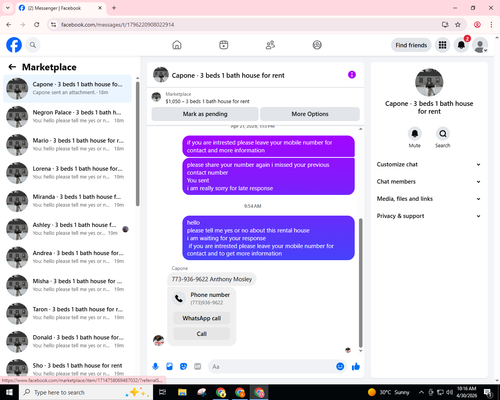Image resolution: width=500 pixels, height=400 pixels.
Task: Click the chat messages scrollbar
Action: click(360, 282)
